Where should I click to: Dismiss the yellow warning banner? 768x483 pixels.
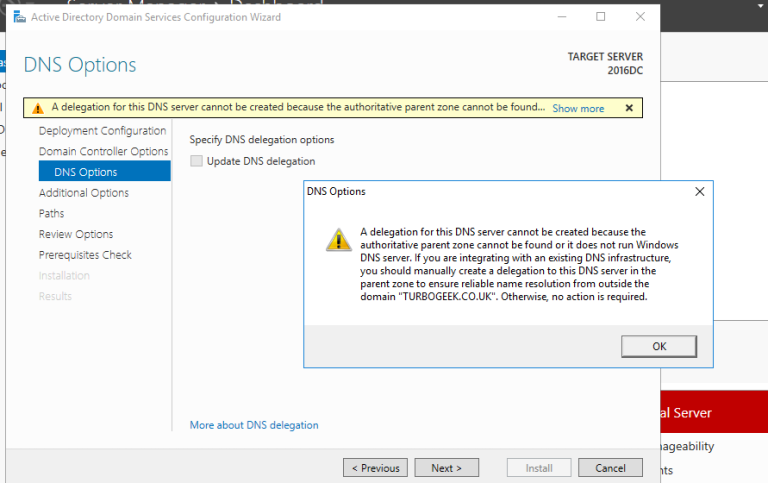[629, 108]
